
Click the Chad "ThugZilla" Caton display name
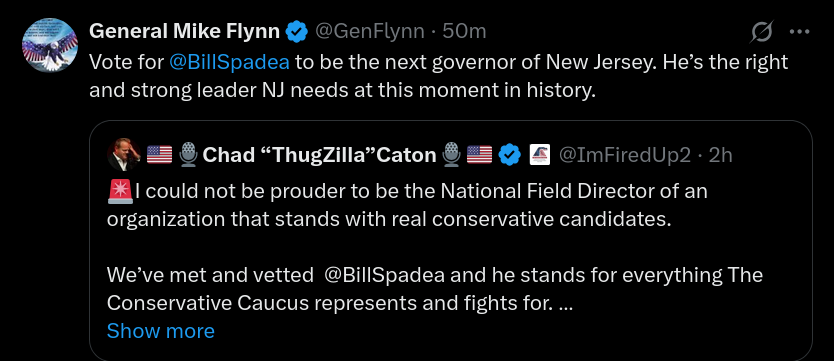coord(319,155)
